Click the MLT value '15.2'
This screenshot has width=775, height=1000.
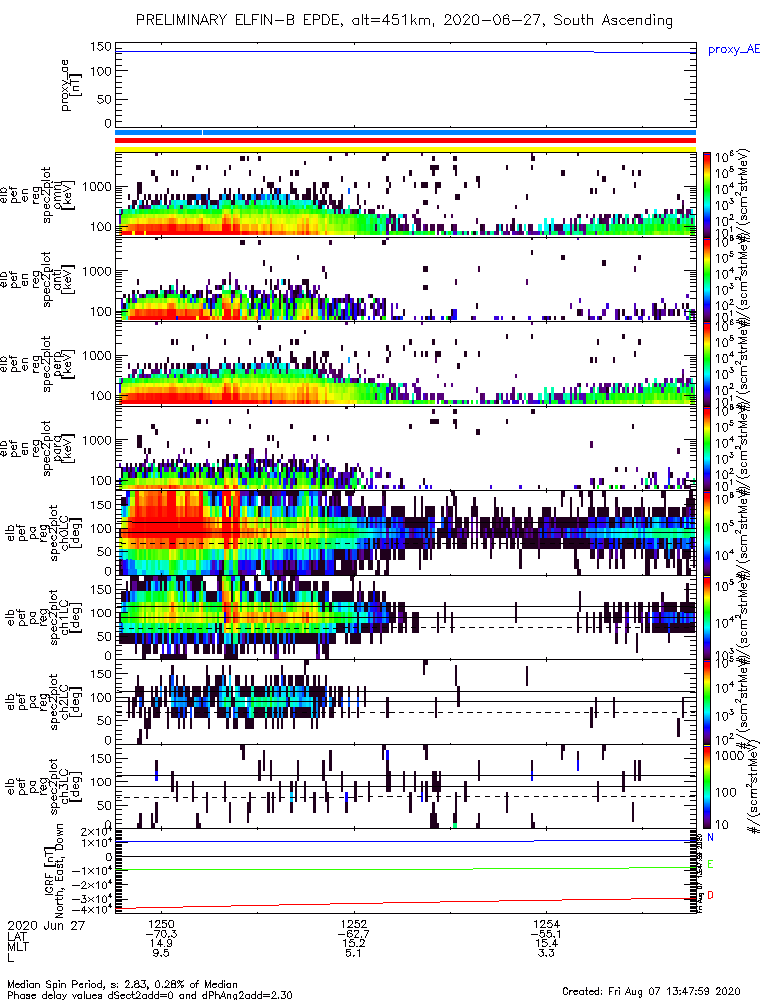[x=354, y=943]
